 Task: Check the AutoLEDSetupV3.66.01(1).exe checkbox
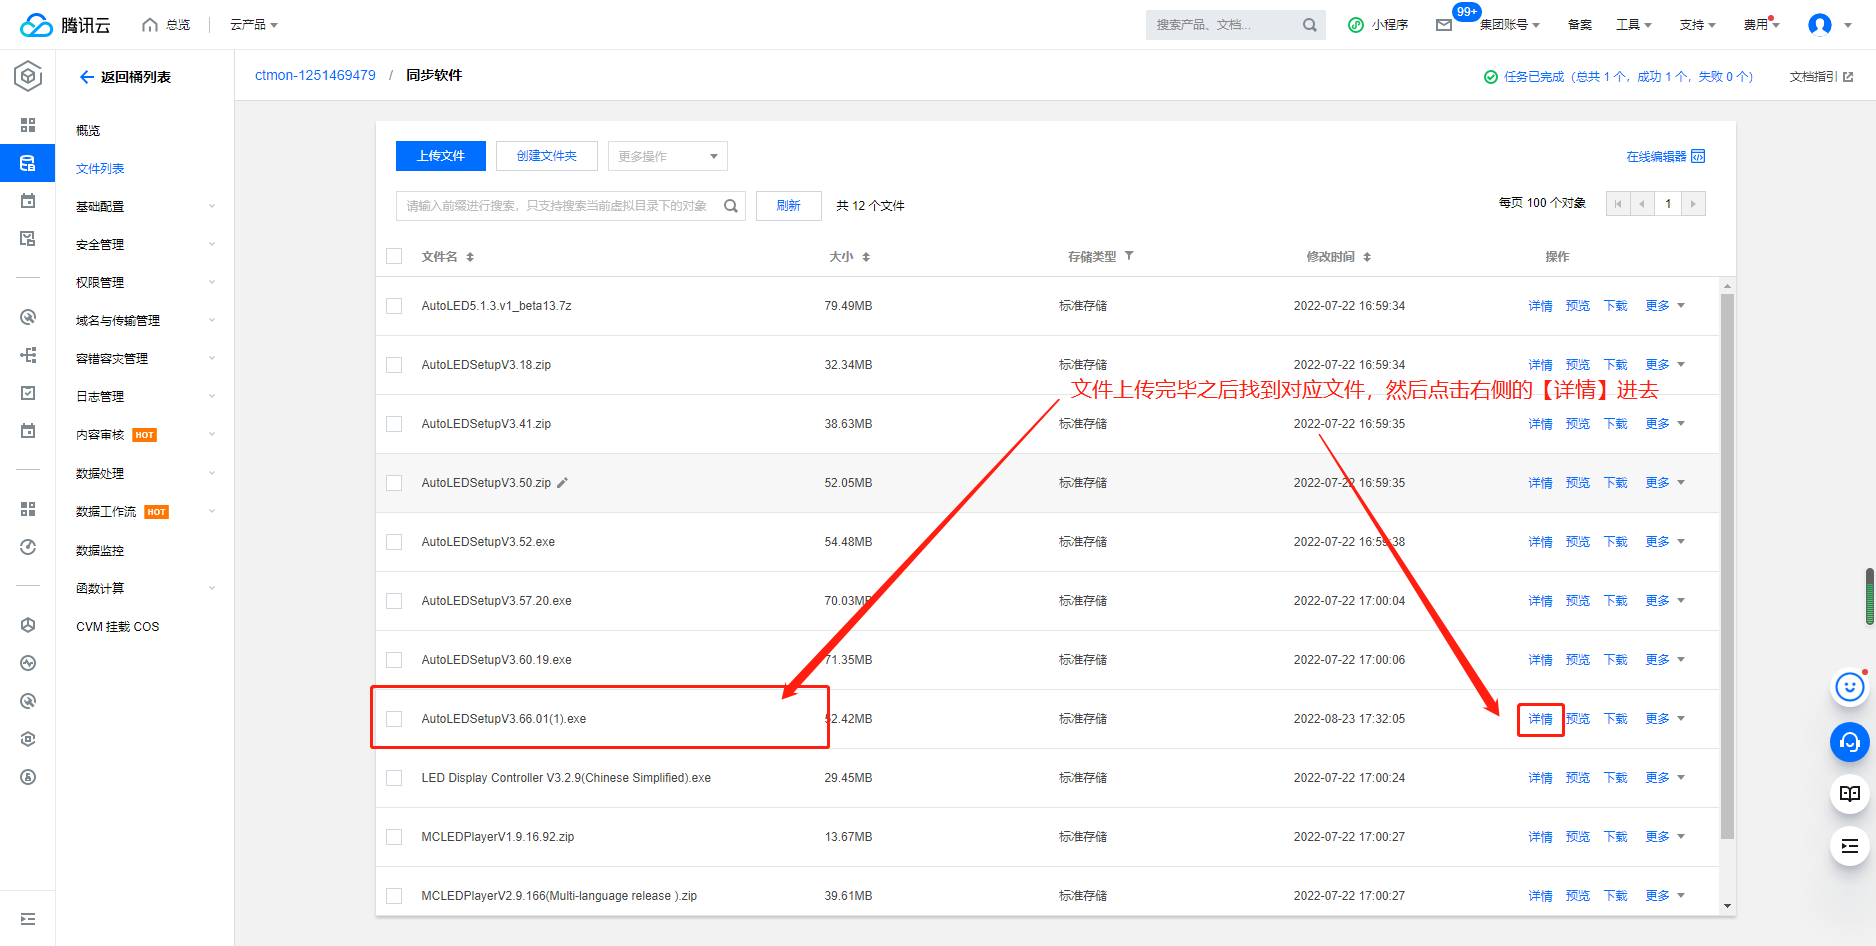(x=394, y=719)
